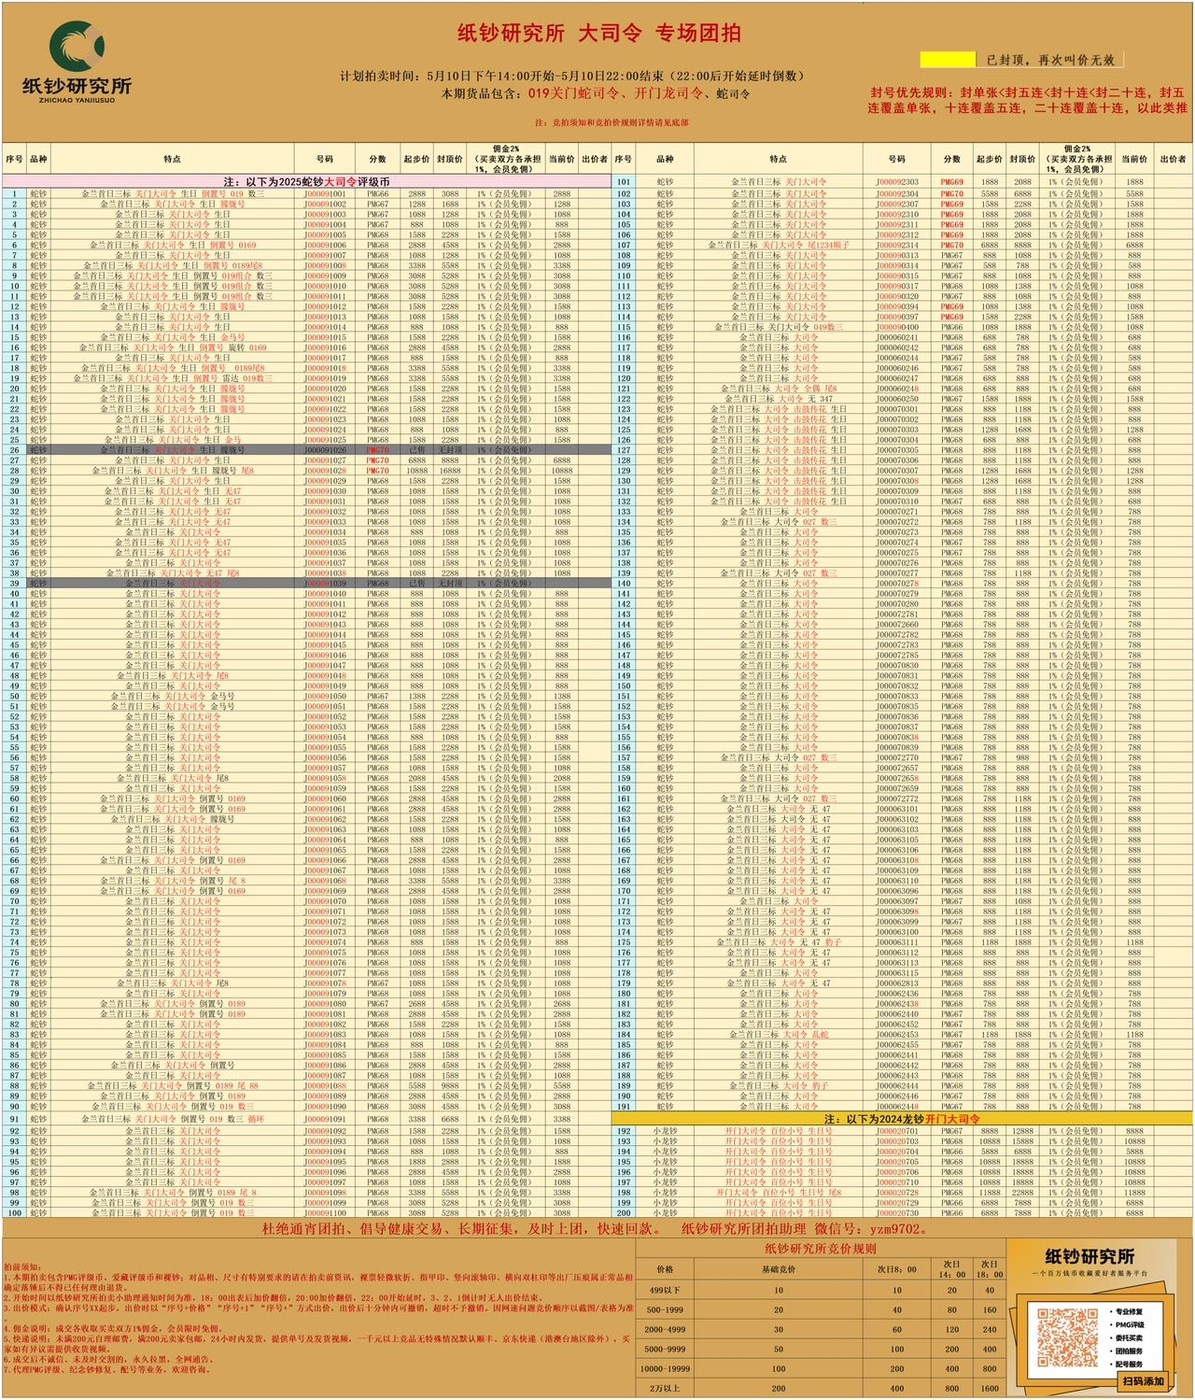Click serial number J000020730
Image resolution: width=1195 pixels, height=1400 pixels.
[x=897, y=1213]
